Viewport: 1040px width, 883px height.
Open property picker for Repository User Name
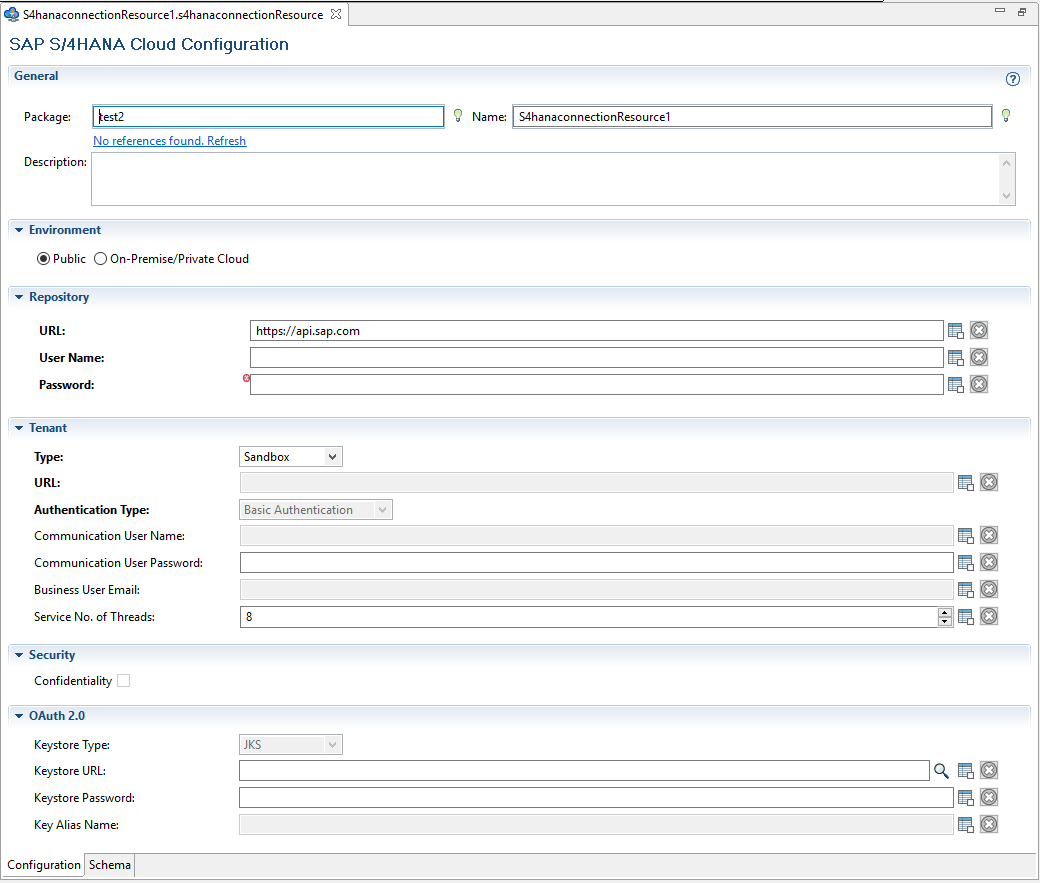pyautogui.click(x=956, y=358)
